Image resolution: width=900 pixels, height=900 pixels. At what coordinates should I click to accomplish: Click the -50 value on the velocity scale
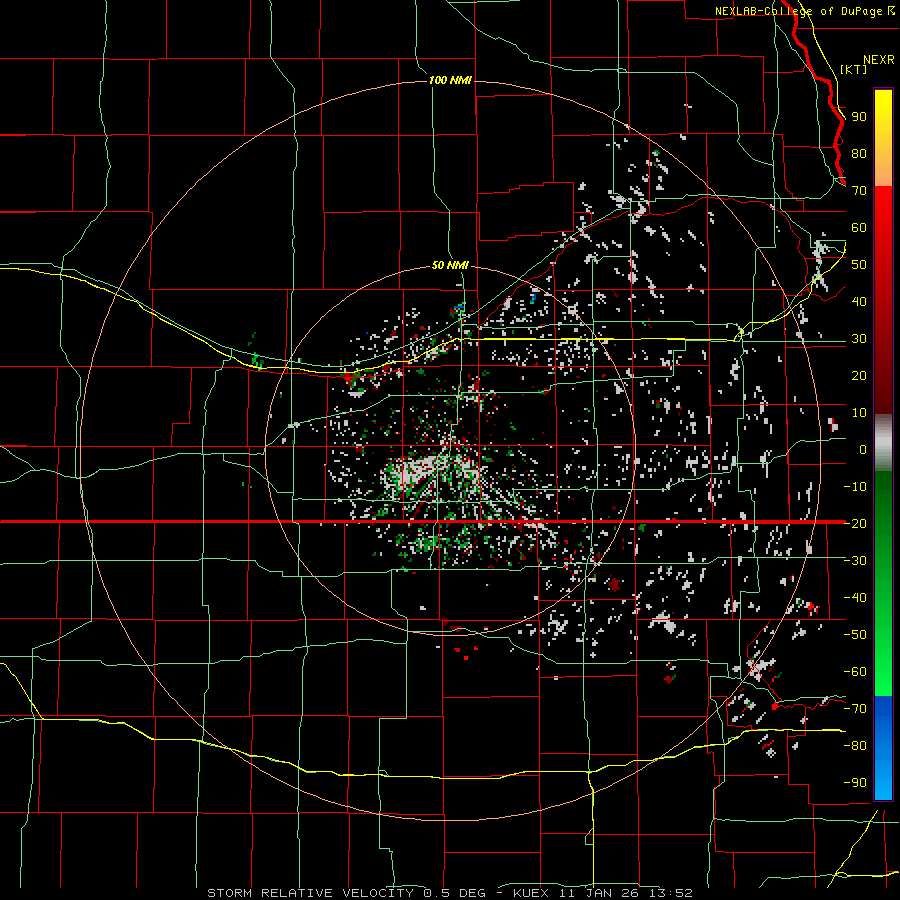[x=855, y=635]
